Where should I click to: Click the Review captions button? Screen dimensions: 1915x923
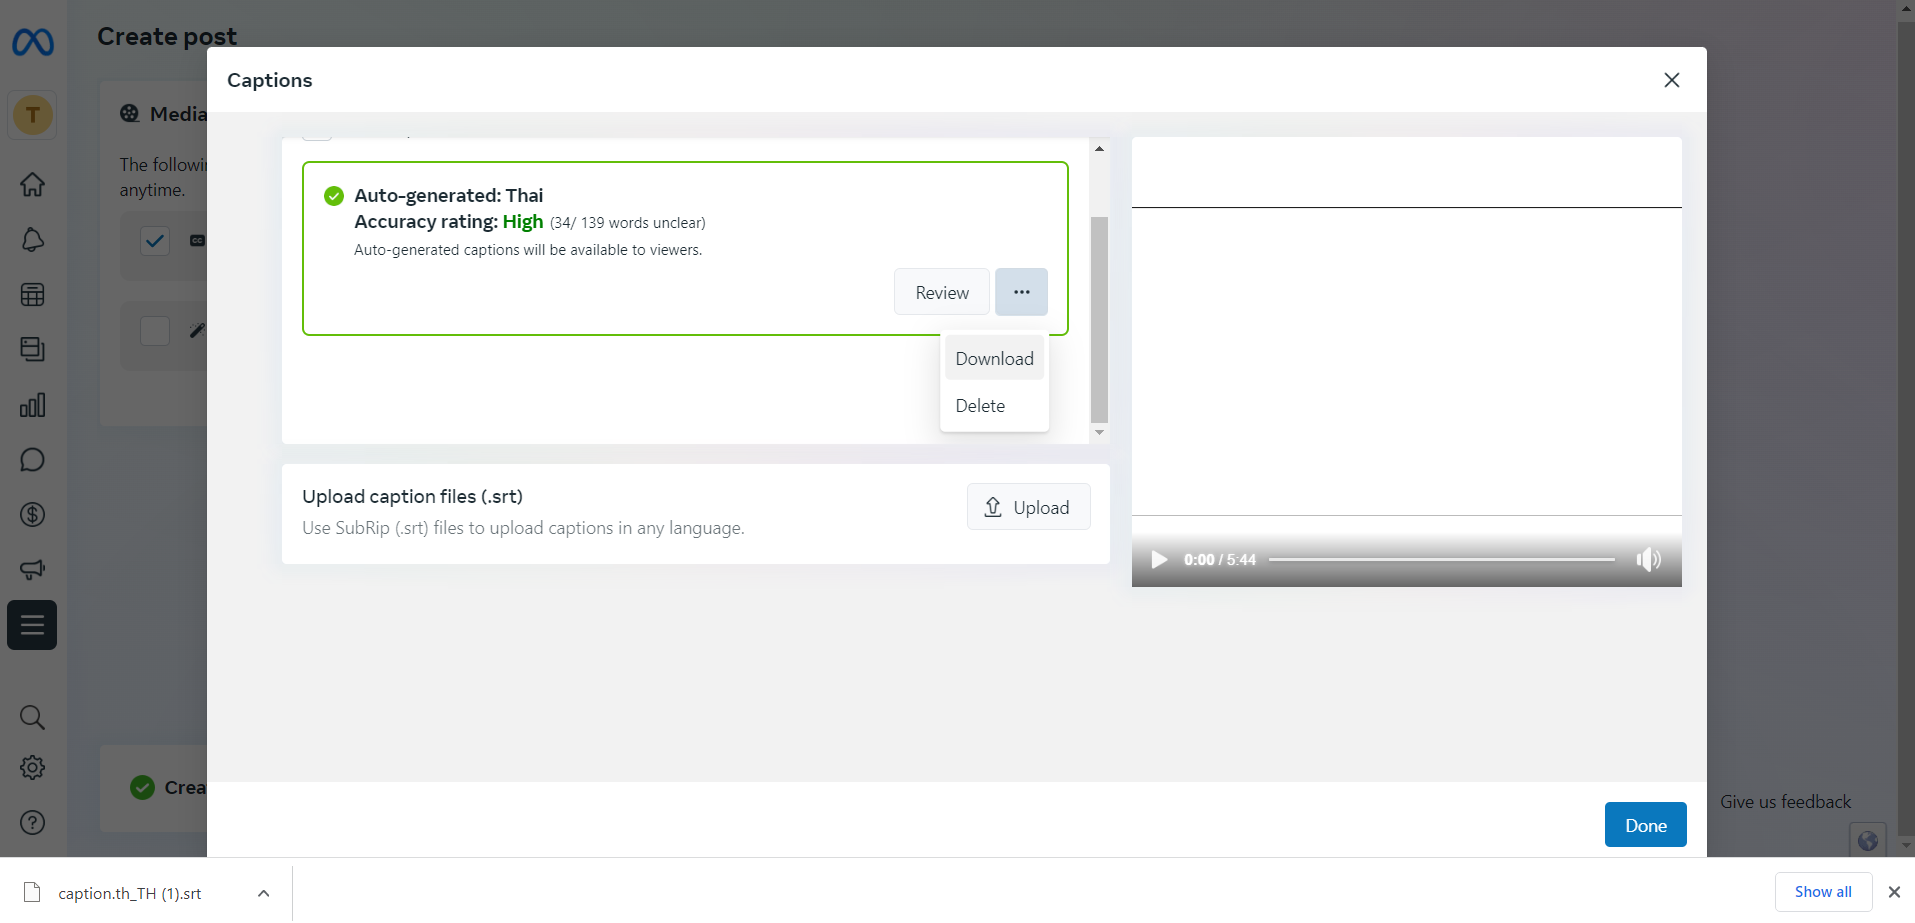click(941, 292)
